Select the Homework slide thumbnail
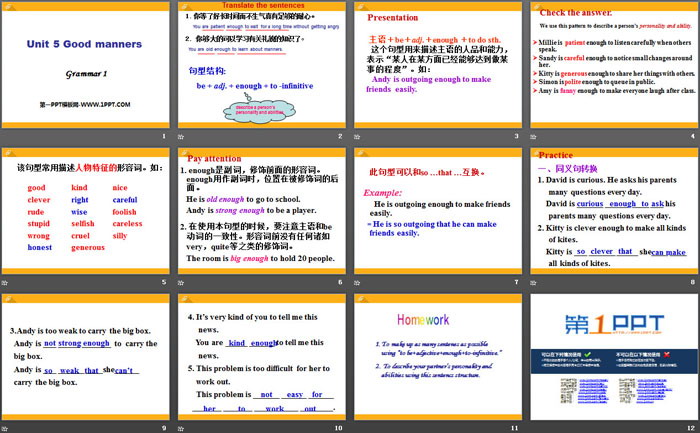 [438, 357]
